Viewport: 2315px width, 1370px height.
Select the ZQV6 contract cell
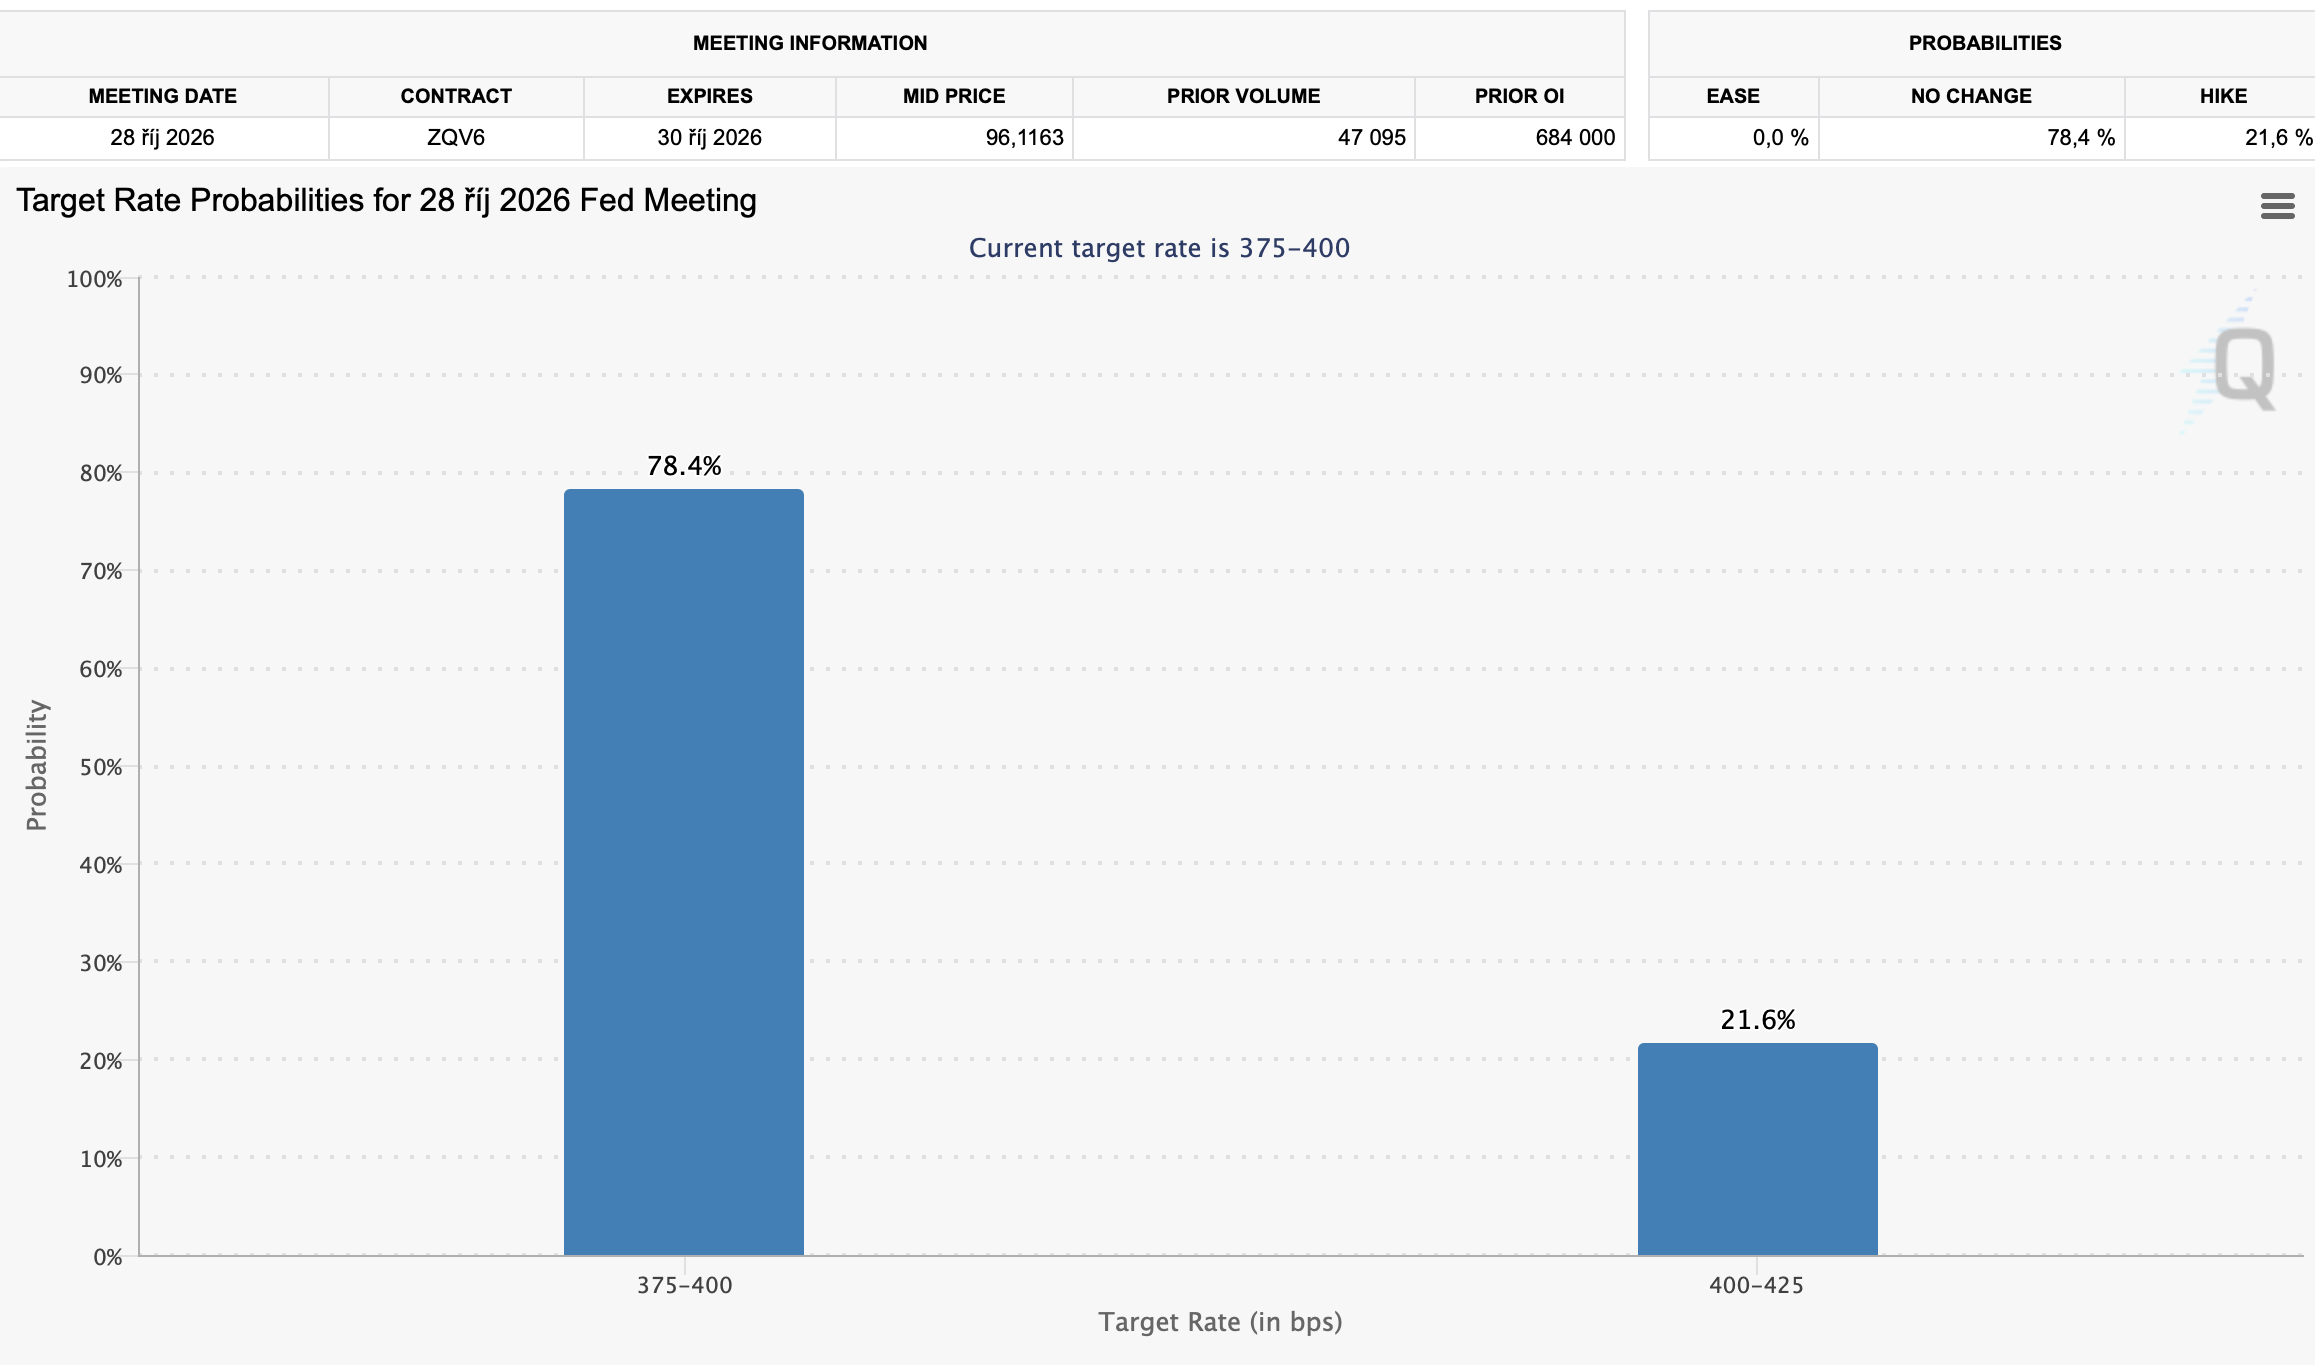456,138
